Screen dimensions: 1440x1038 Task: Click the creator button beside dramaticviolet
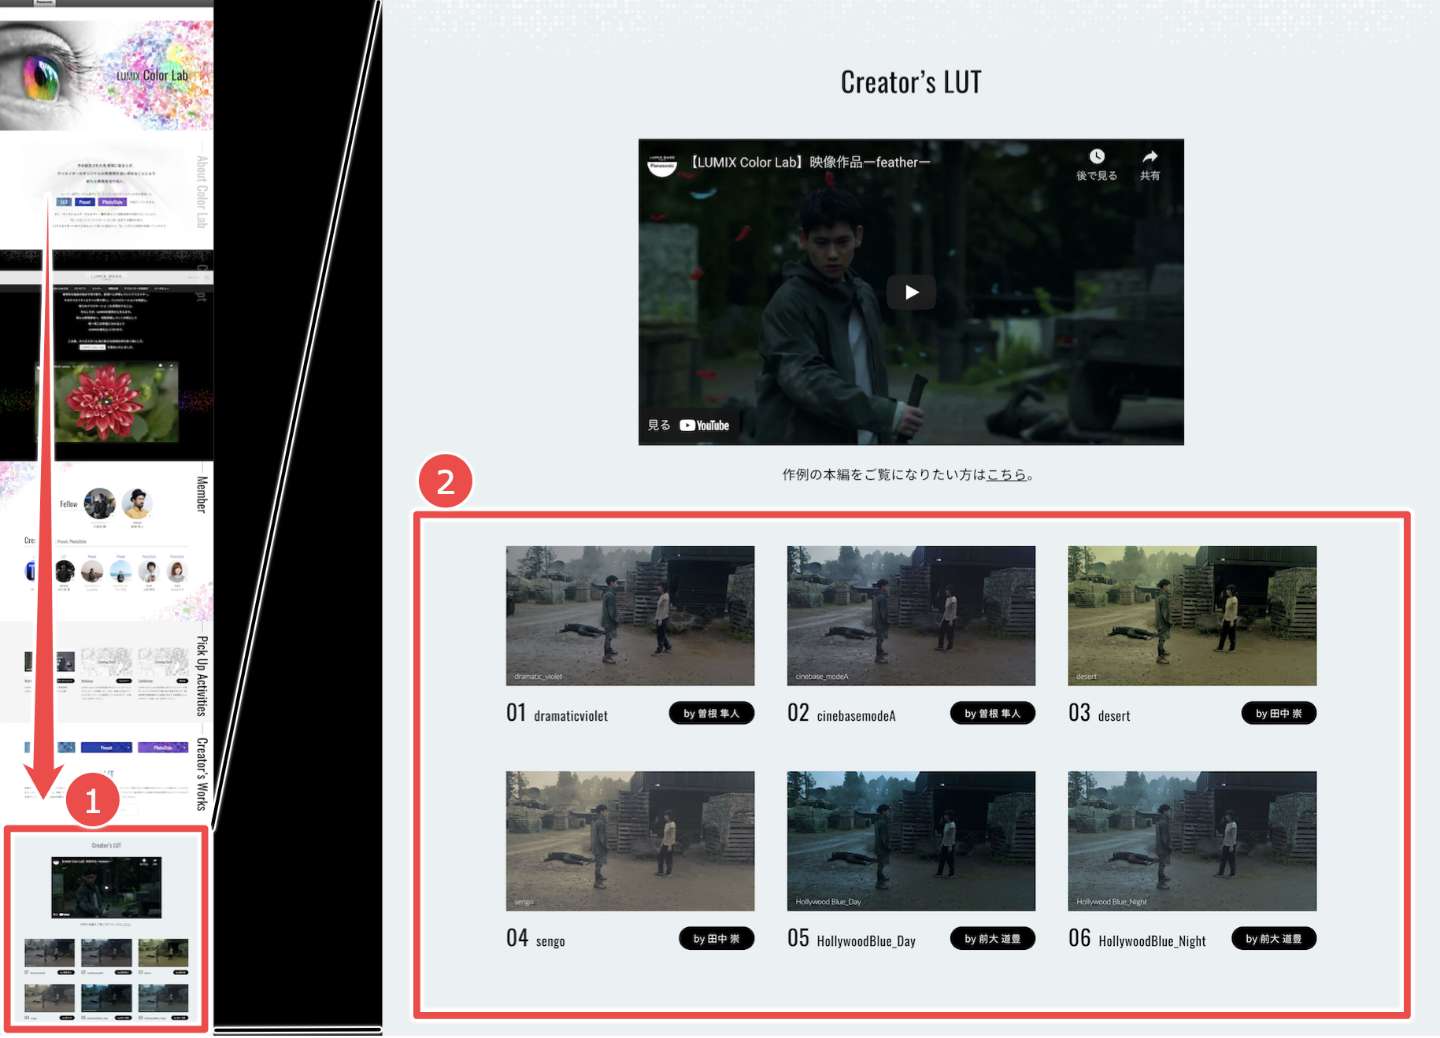pos(712,713)
